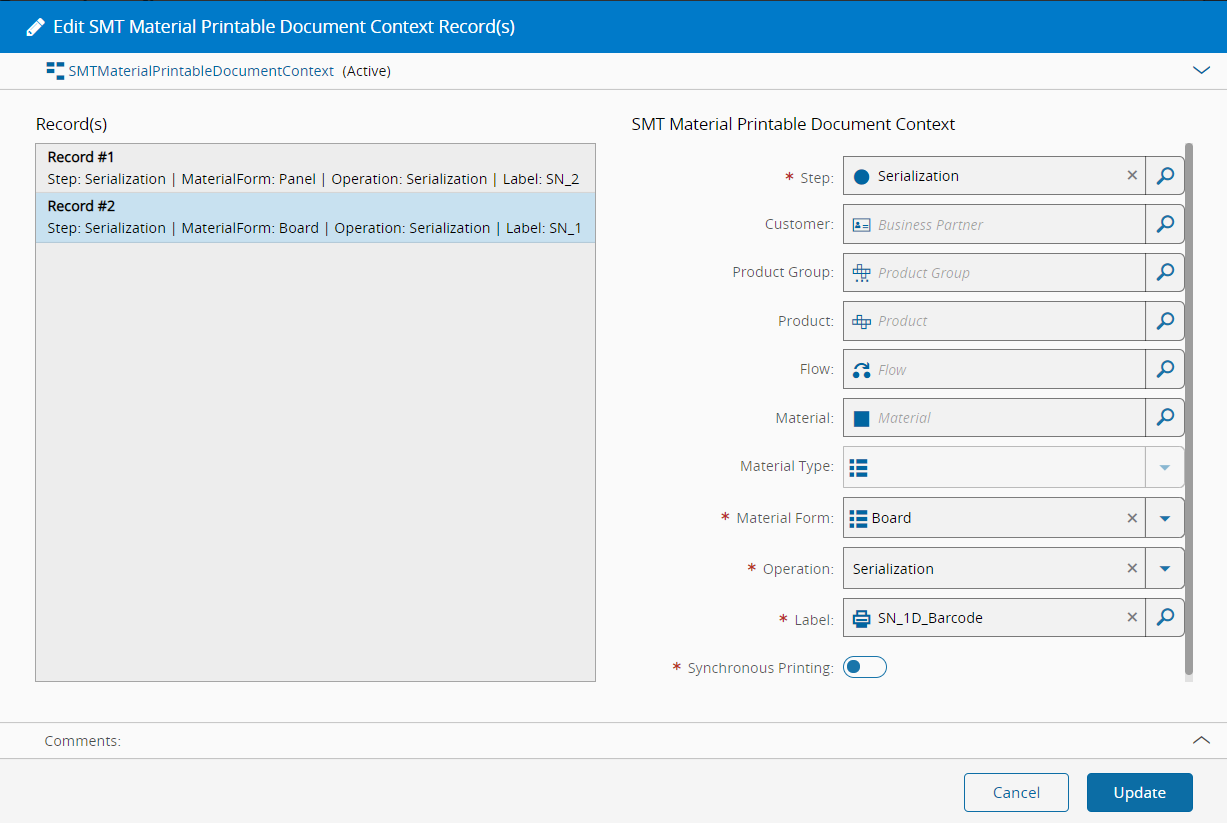Image resolution: width=1227 pixels, height=823 pixels.
Task: Click the Product Group search icon
Action: pyautogui.click(x=1164, y=272)
